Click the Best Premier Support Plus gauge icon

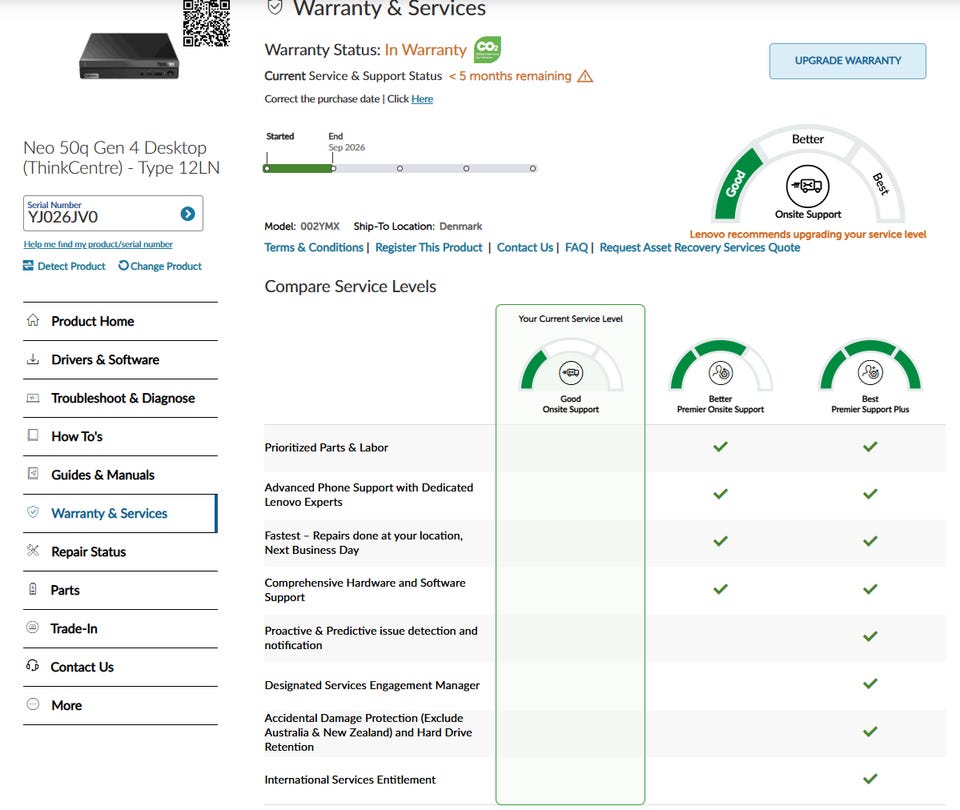click(870, 372)
